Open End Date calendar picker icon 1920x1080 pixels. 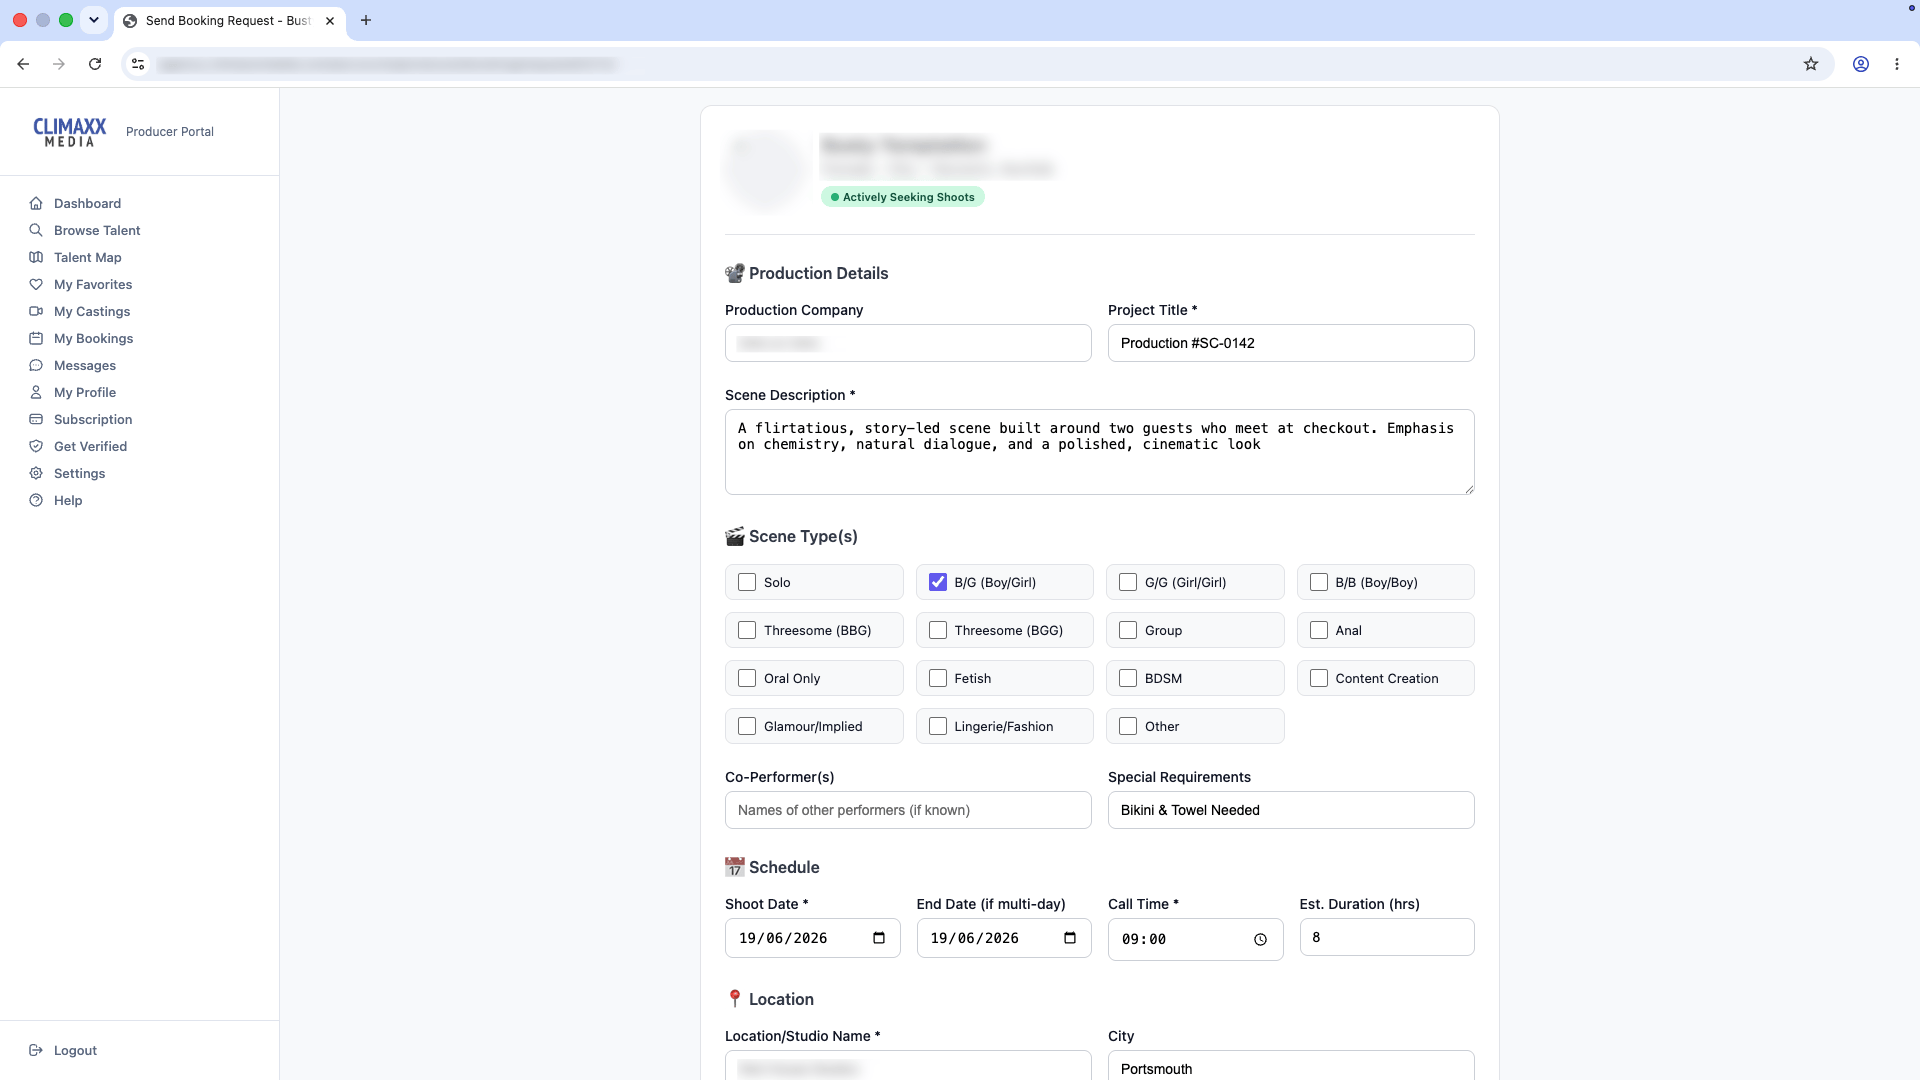(x=1070, y=938)
